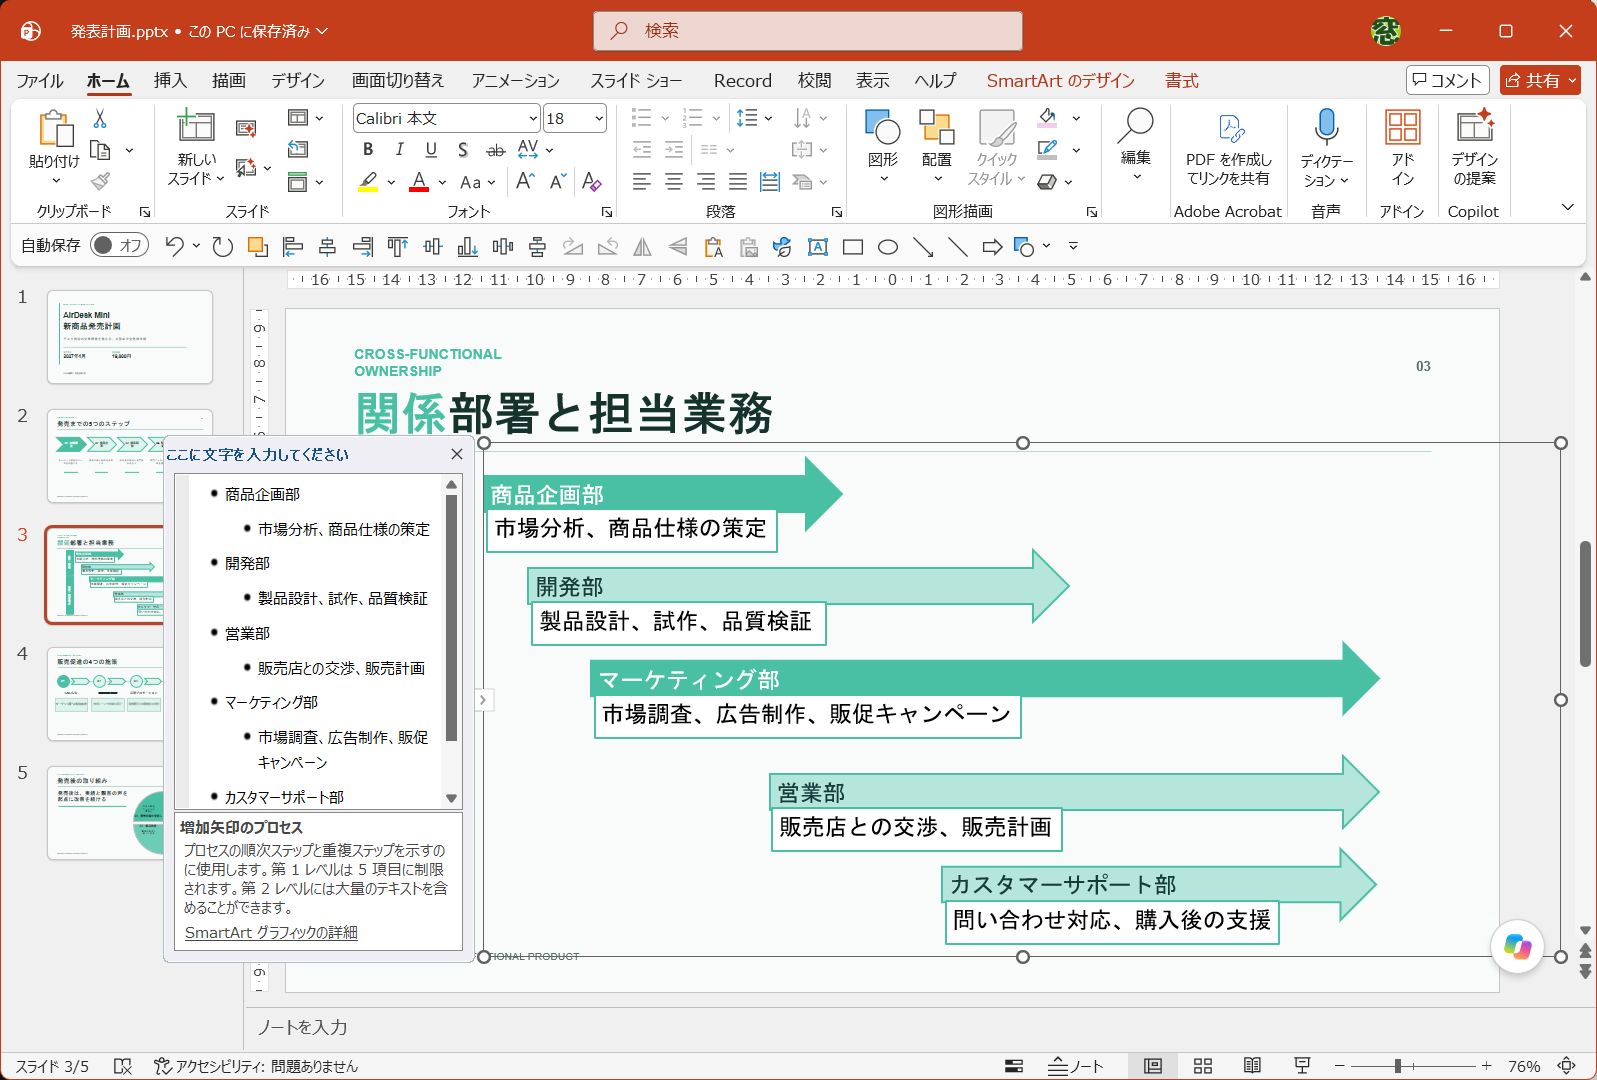Screen dimensions: 1597x1080
Task: Collapse the ribbon with the chevron
Action: coord(1568,207)
